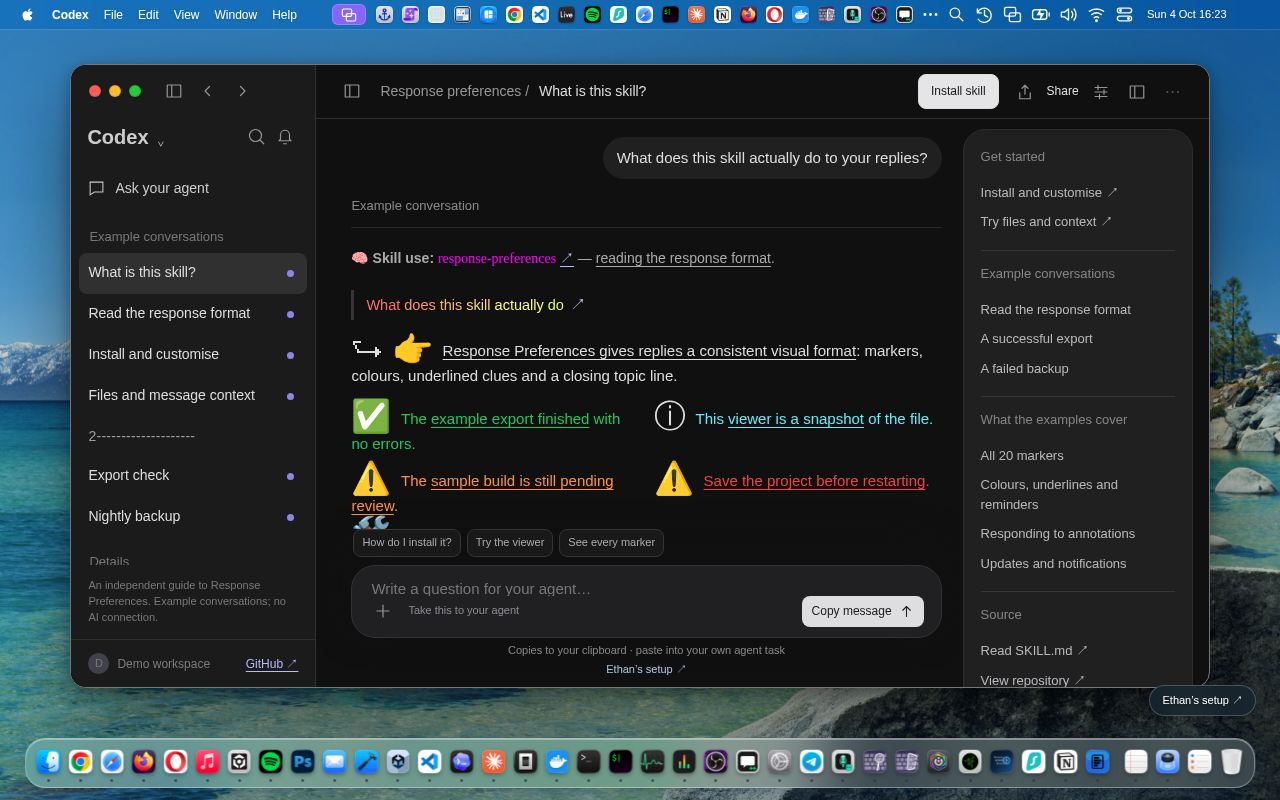Open search in the Codex sidebar
The image size is (1280, 800).
257,137
